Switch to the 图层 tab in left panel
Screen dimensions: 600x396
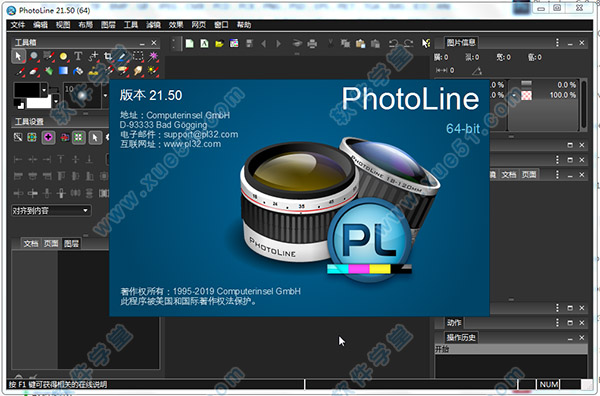click(71, 244)
